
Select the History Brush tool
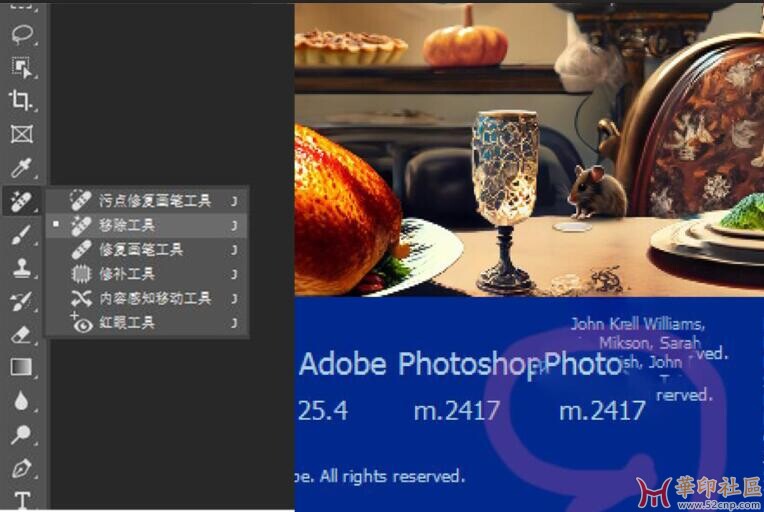click(21, 302)
